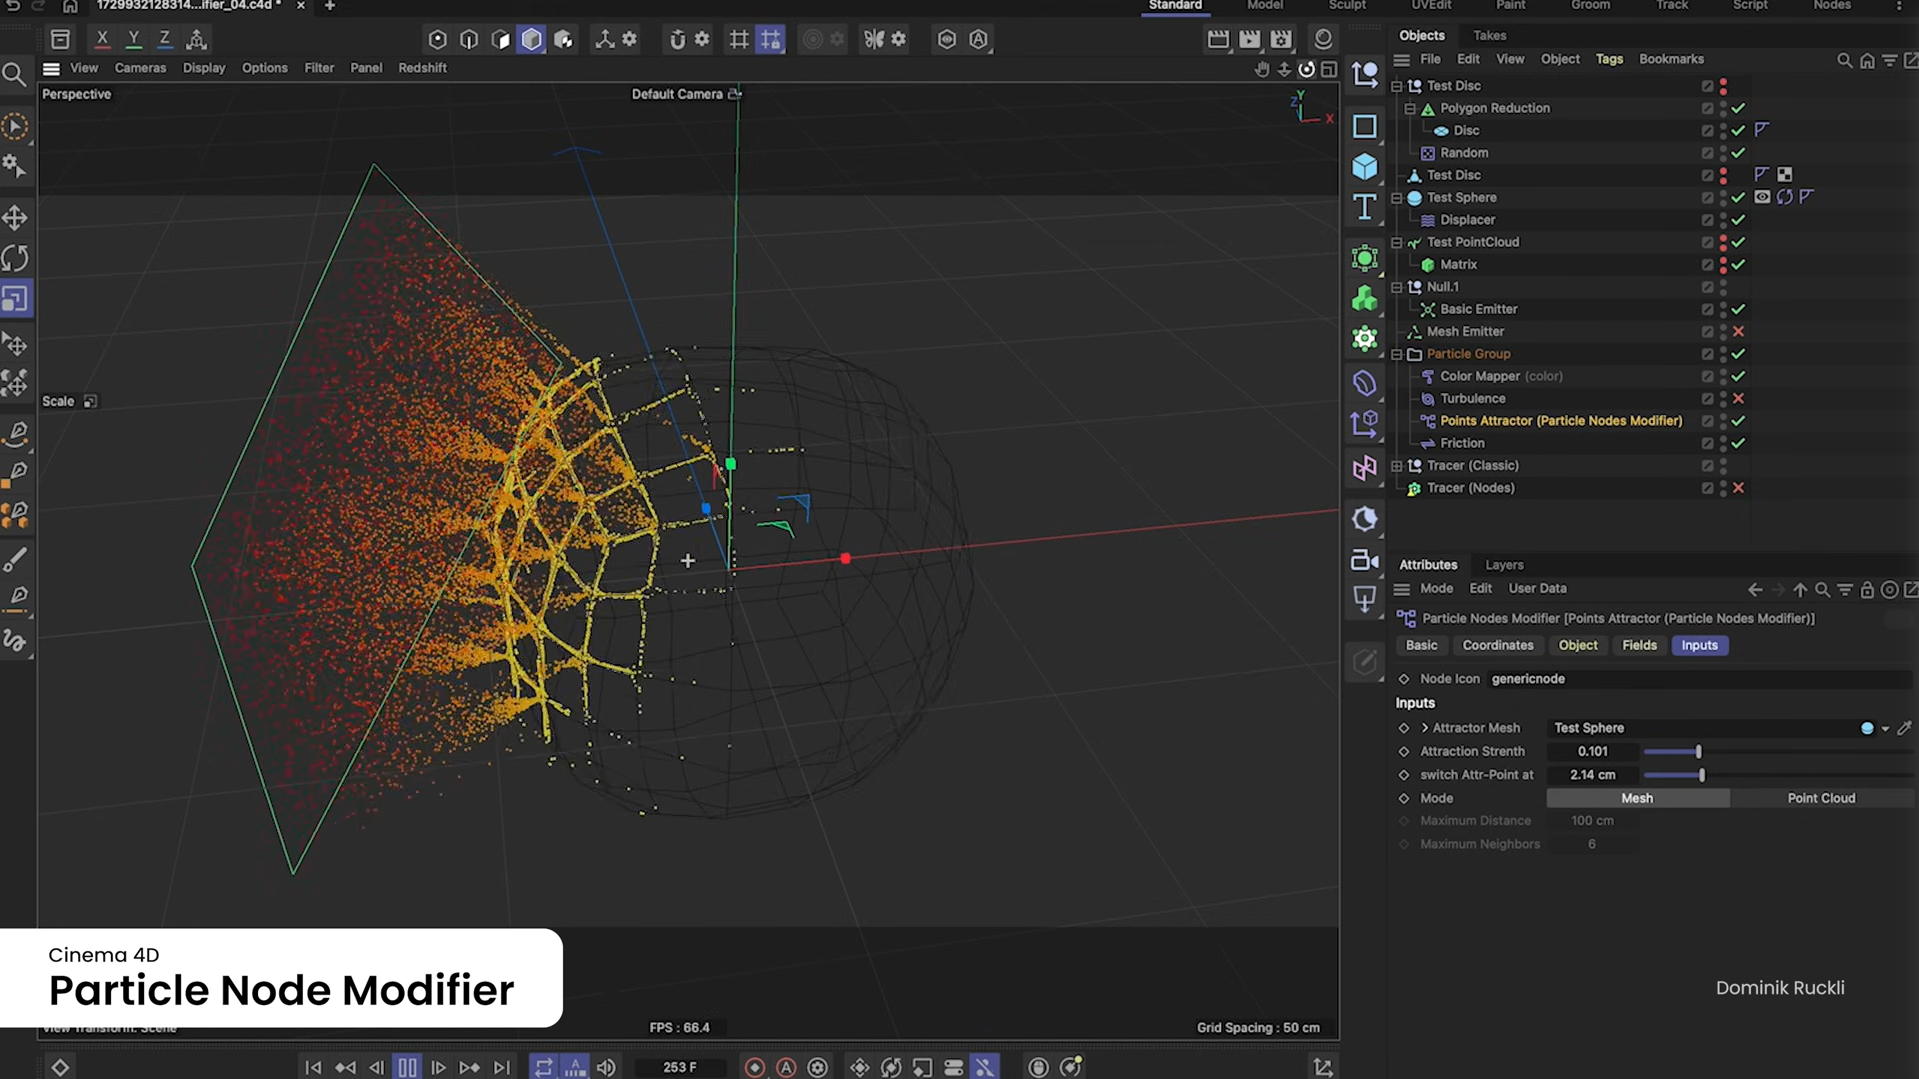Select the MoText T icon
The height and width of the screenshot is (1079, 1919).
pyautogui.click(x=1365, y=208)
